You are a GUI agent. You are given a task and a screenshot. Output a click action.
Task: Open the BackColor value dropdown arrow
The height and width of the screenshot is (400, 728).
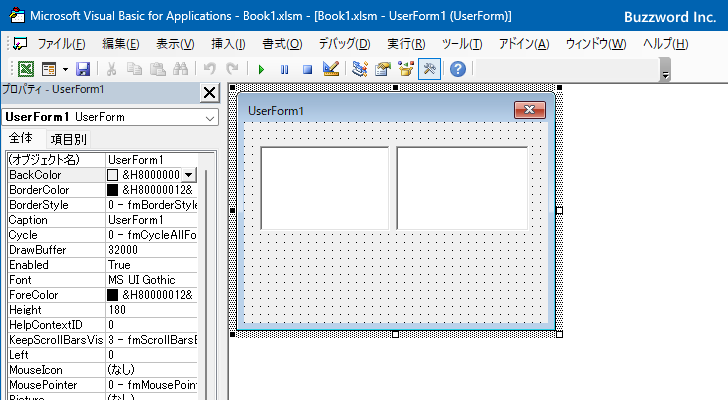[188, 175]
